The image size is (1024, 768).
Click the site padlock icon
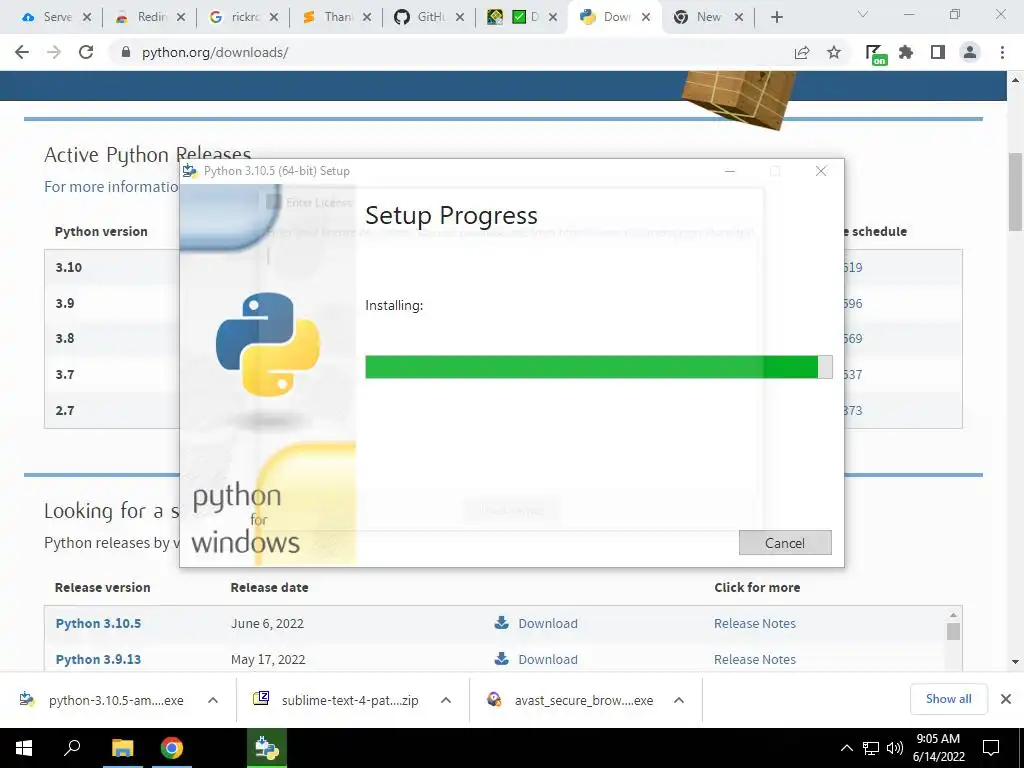[x=126, y=52]
